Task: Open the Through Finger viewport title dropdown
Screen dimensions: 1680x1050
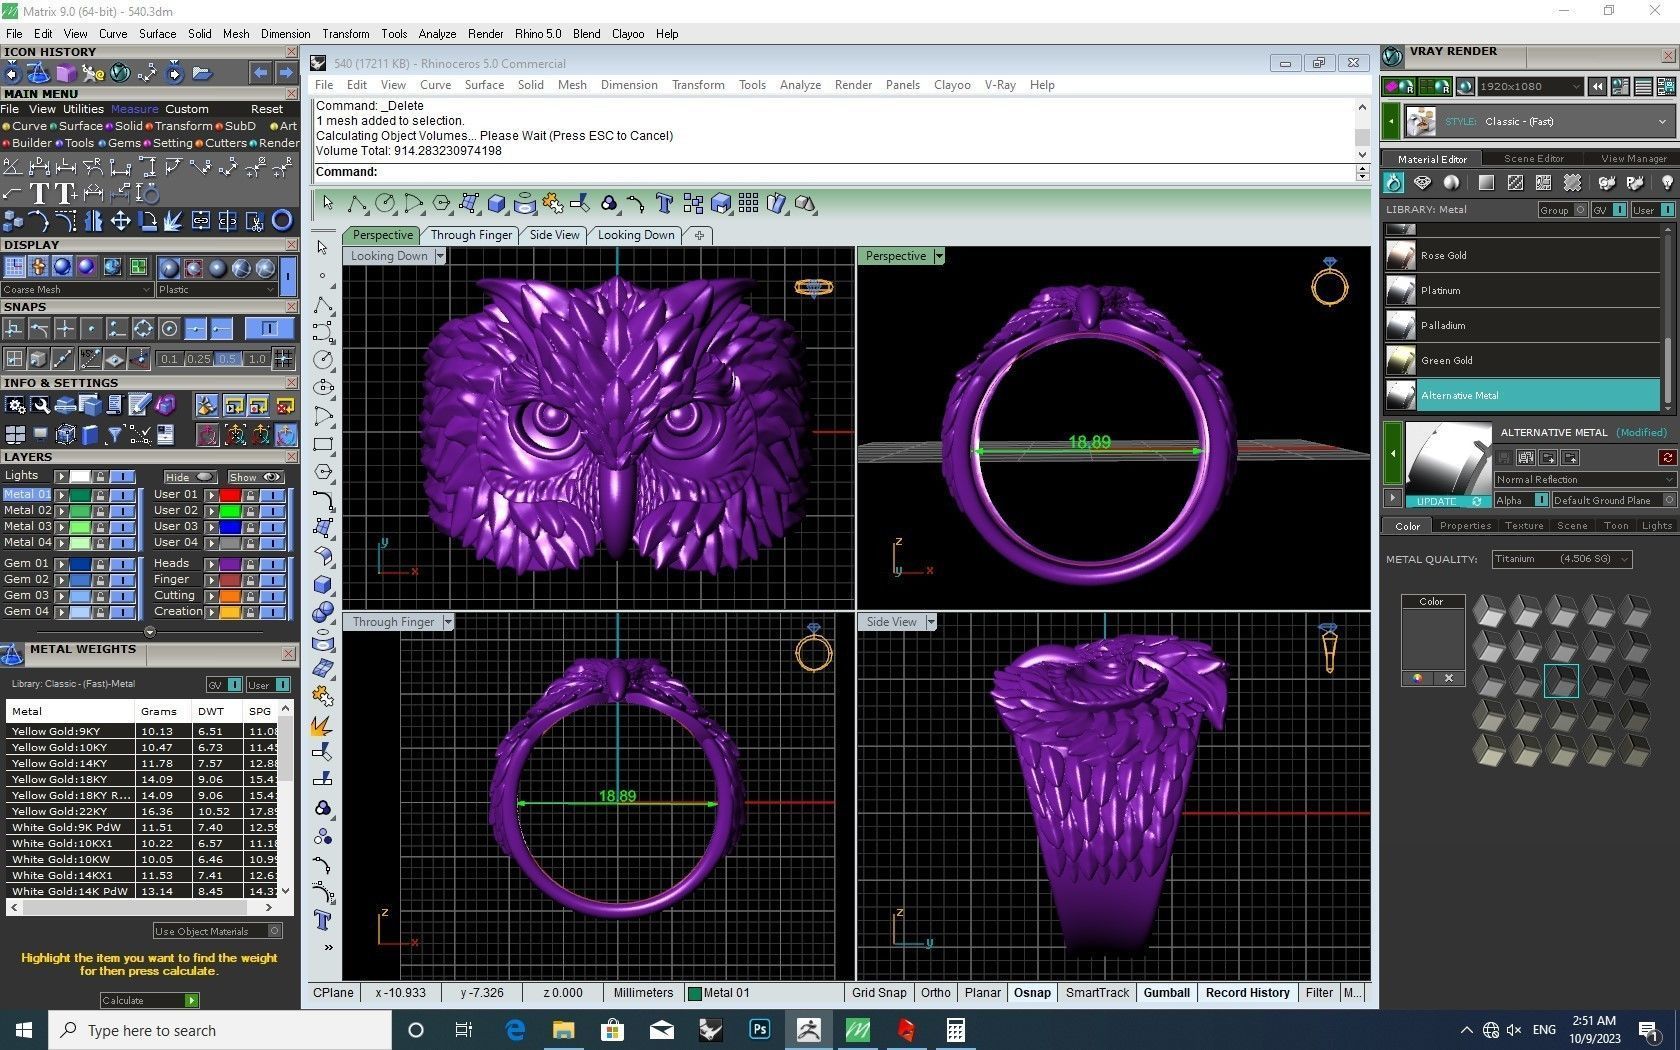Action: pos(448,622)
